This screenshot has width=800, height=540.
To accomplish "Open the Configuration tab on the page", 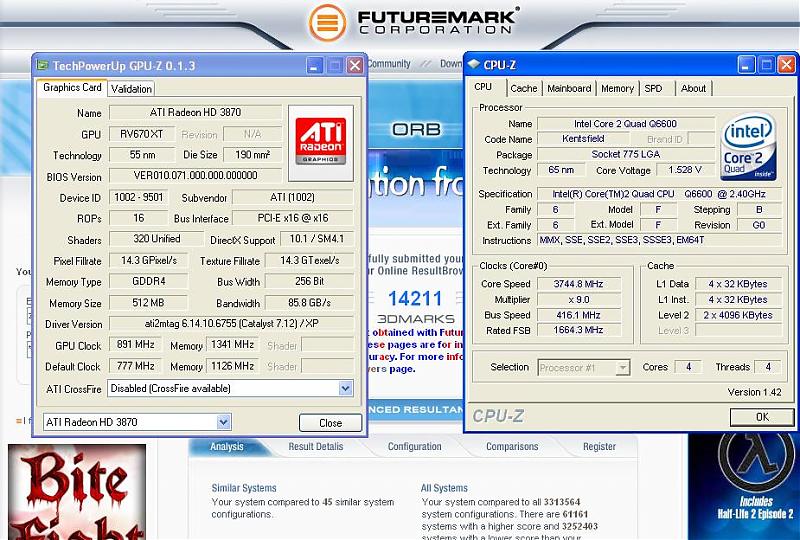I will tap(414, 447).
